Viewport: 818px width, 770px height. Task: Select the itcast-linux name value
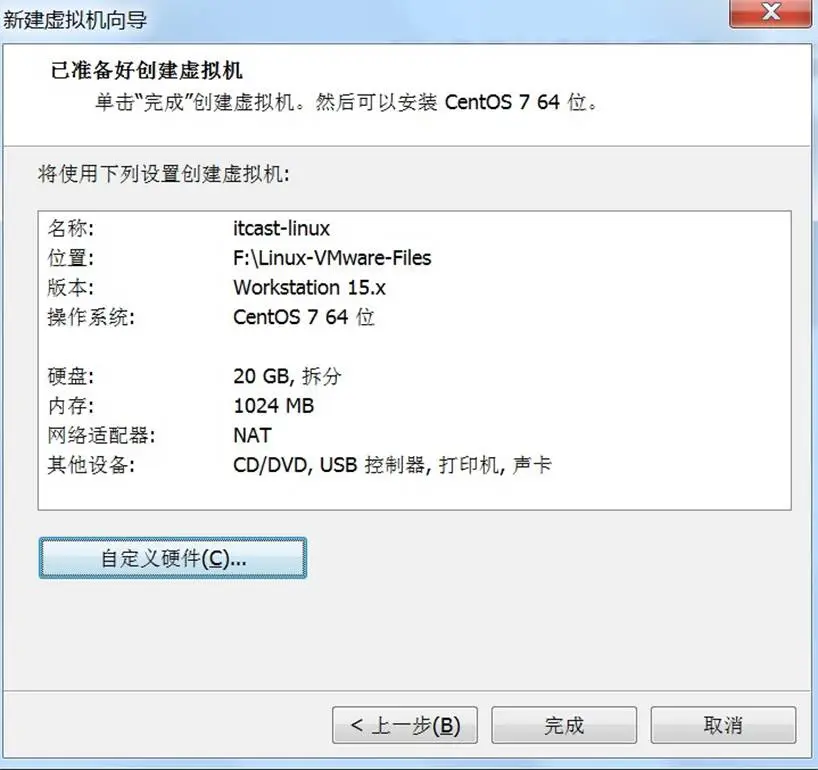click(281, 228)
